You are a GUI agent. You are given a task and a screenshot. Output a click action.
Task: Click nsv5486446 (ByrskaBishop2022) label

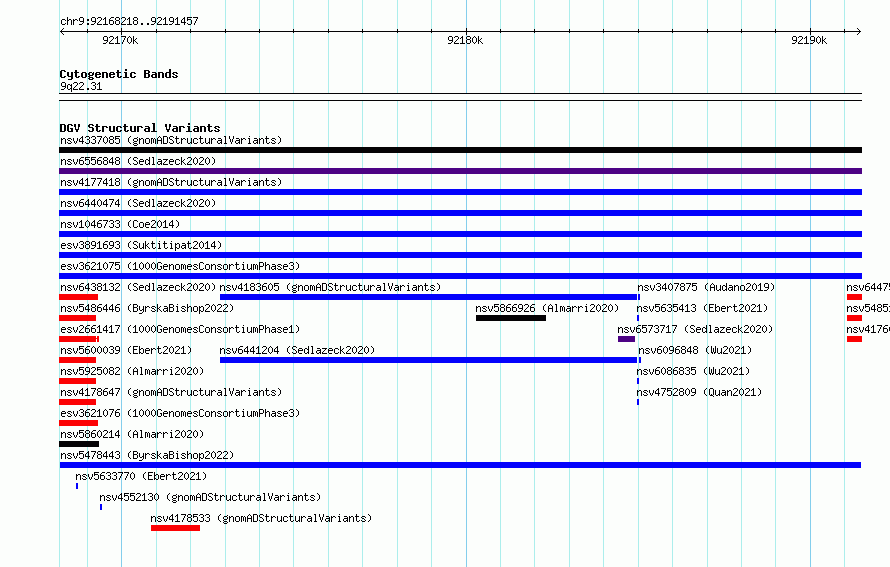[x=147, y=308]
